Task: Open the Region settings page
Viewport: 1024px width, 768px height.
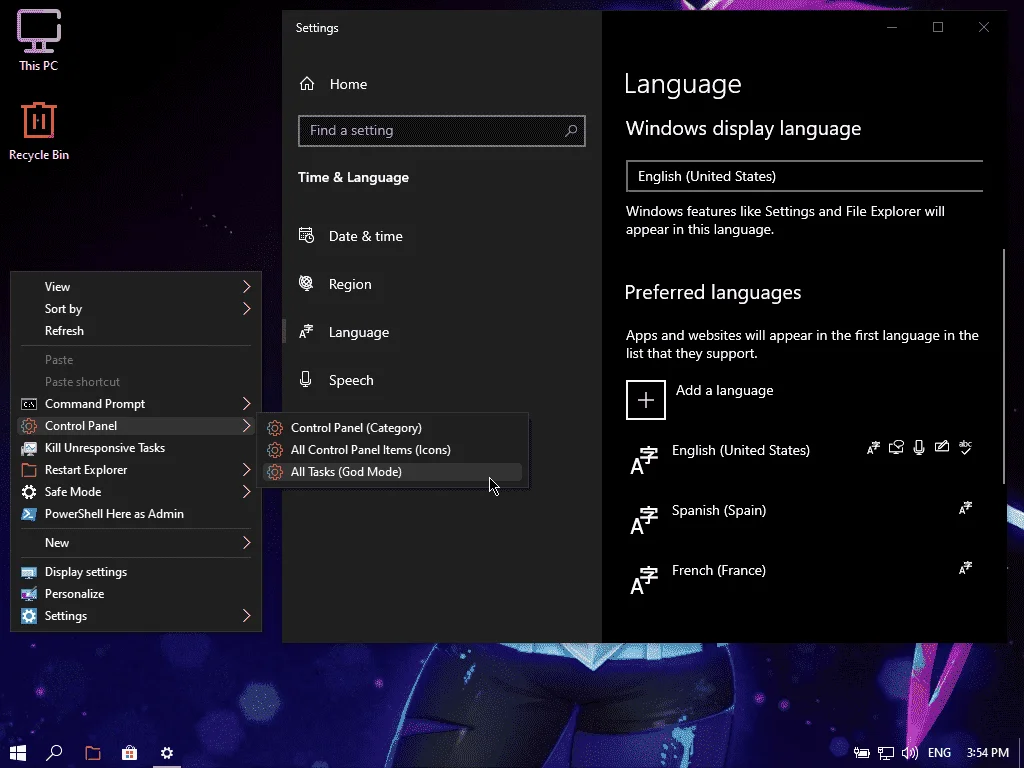Action: click(x=441, y=284)
